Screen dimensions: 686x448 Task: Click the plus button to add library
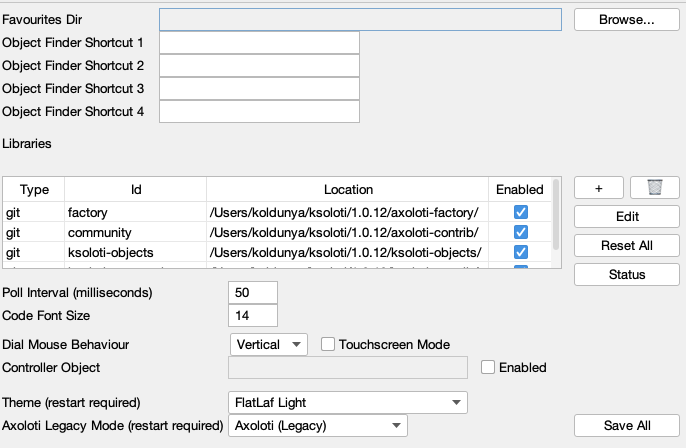(599, 187)
